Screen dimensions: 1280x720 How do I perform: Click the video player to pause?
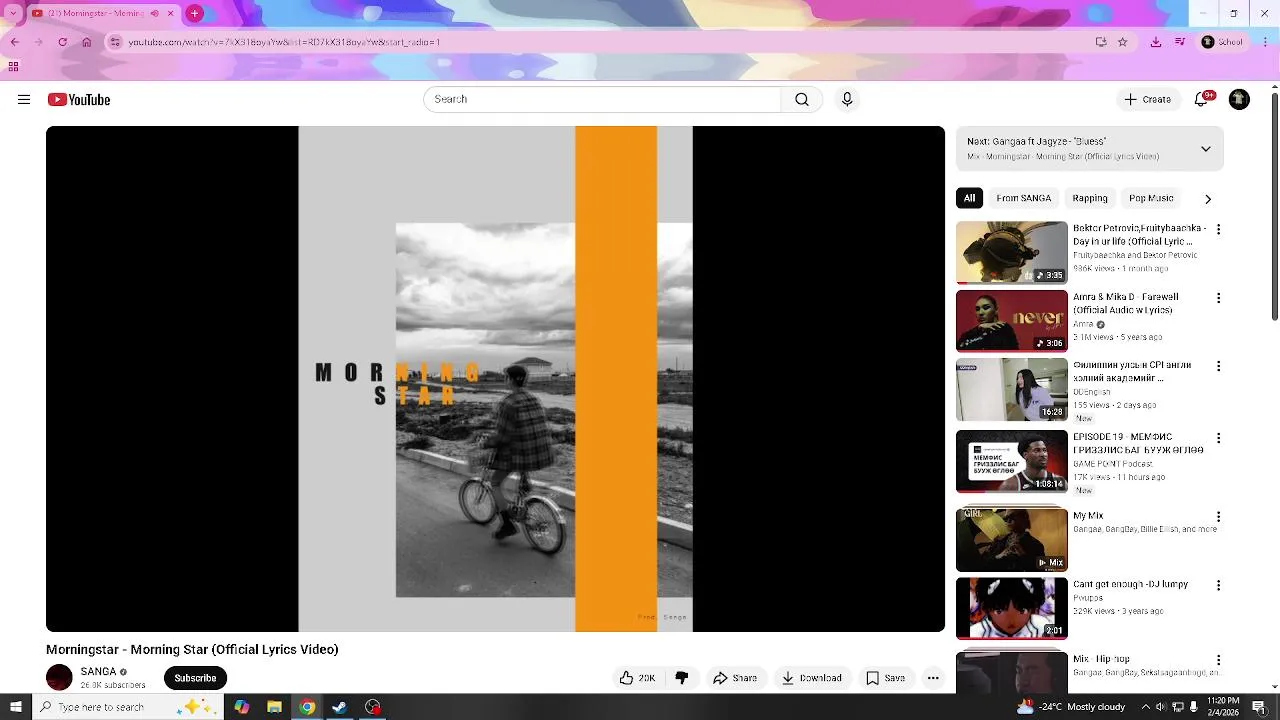coord(495,379)
